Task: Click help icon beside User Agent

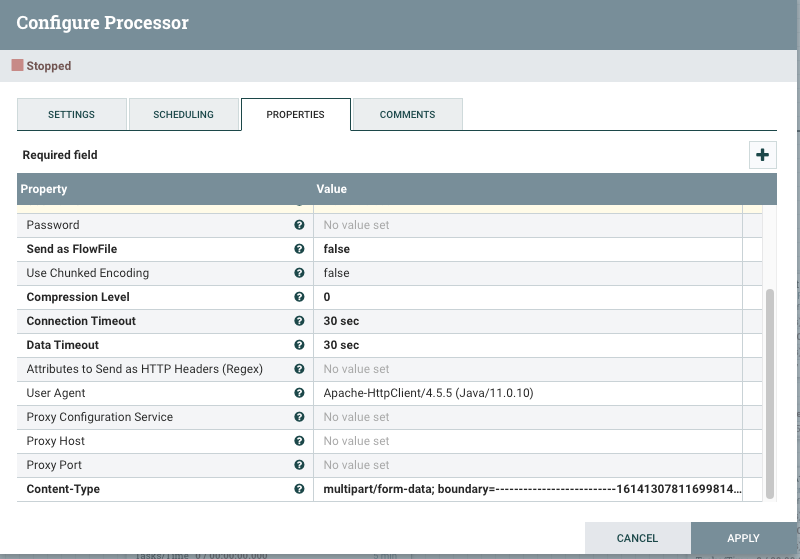Action: [299, 393]
